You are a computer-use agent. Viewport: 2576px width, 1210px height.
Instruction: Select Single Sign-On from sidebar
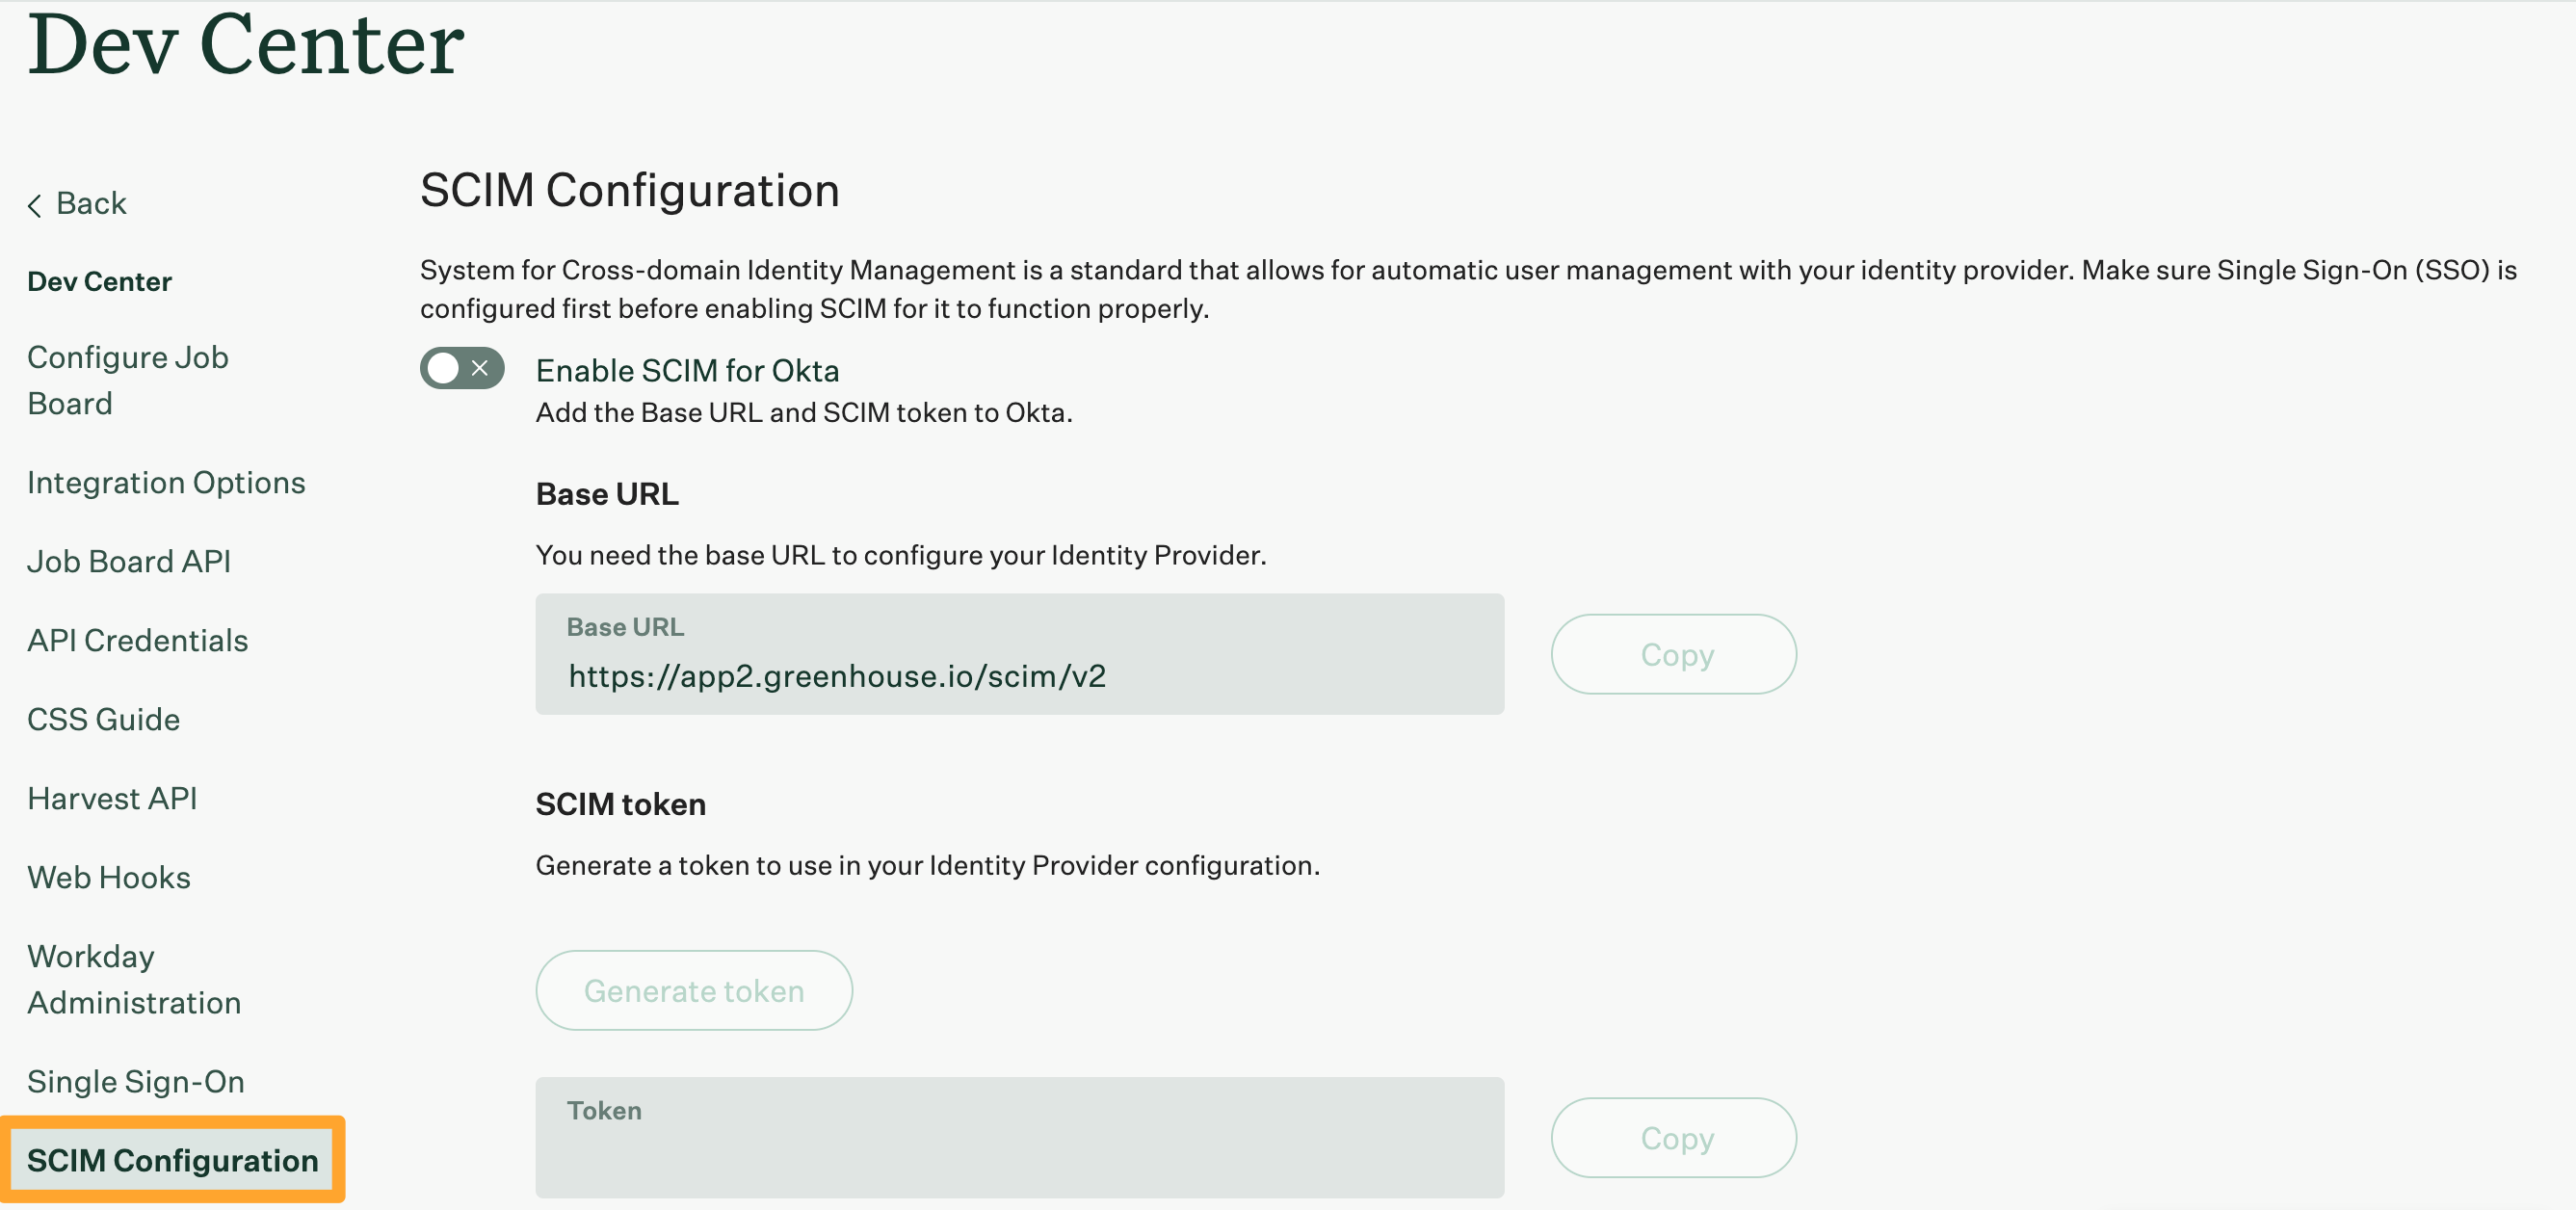[137, 1079]
